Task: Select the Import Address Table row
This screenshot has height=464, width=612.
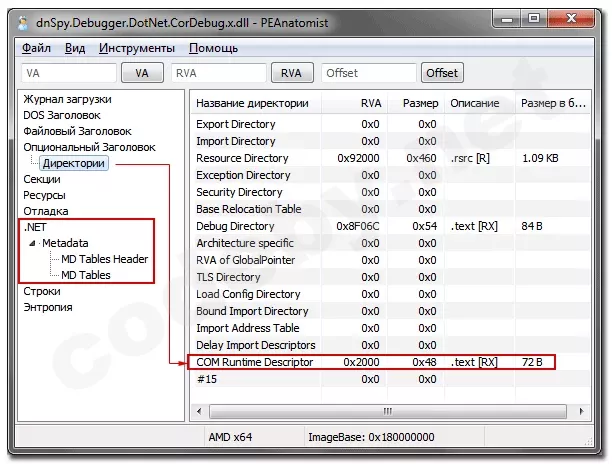Action: coord(390,328)
